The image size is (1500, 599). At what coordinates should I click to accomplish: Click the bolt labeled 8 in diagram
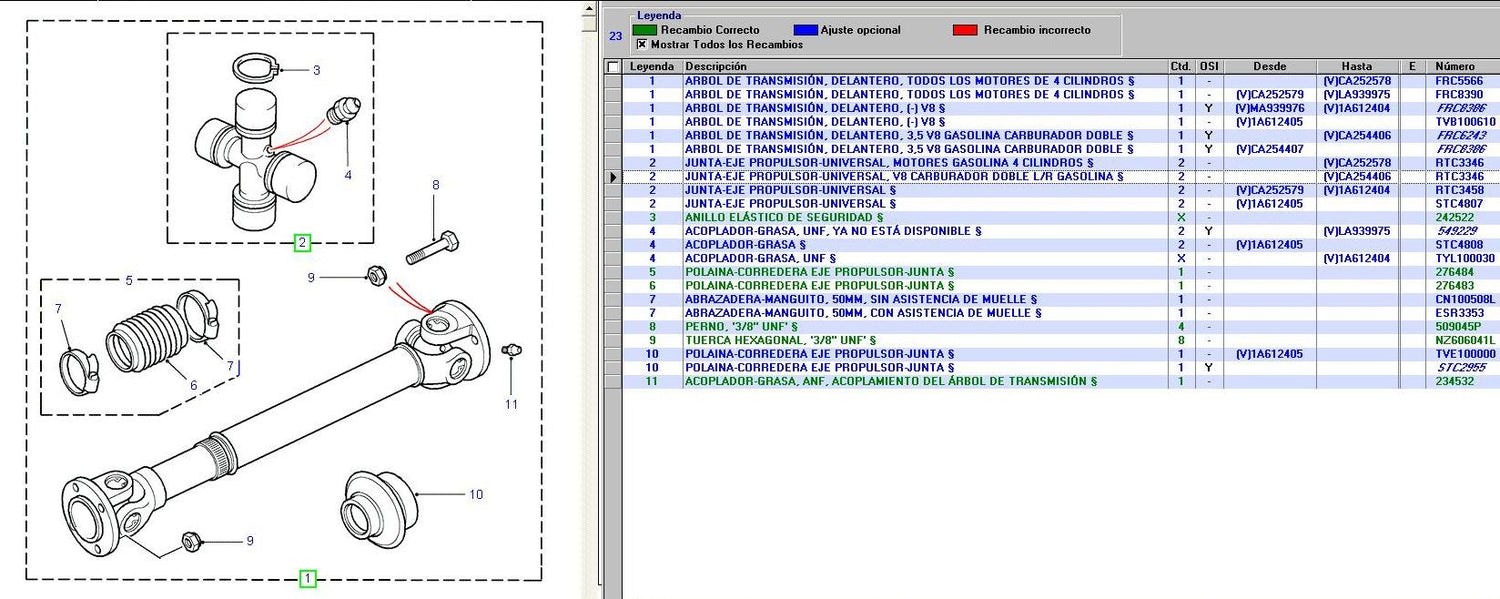[x=432, y=247]
